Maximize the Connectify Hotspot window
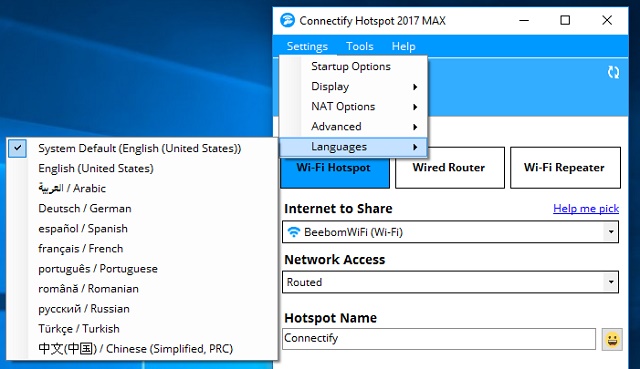640x369 pixels. pyautogui.click(x=565, y=20)
